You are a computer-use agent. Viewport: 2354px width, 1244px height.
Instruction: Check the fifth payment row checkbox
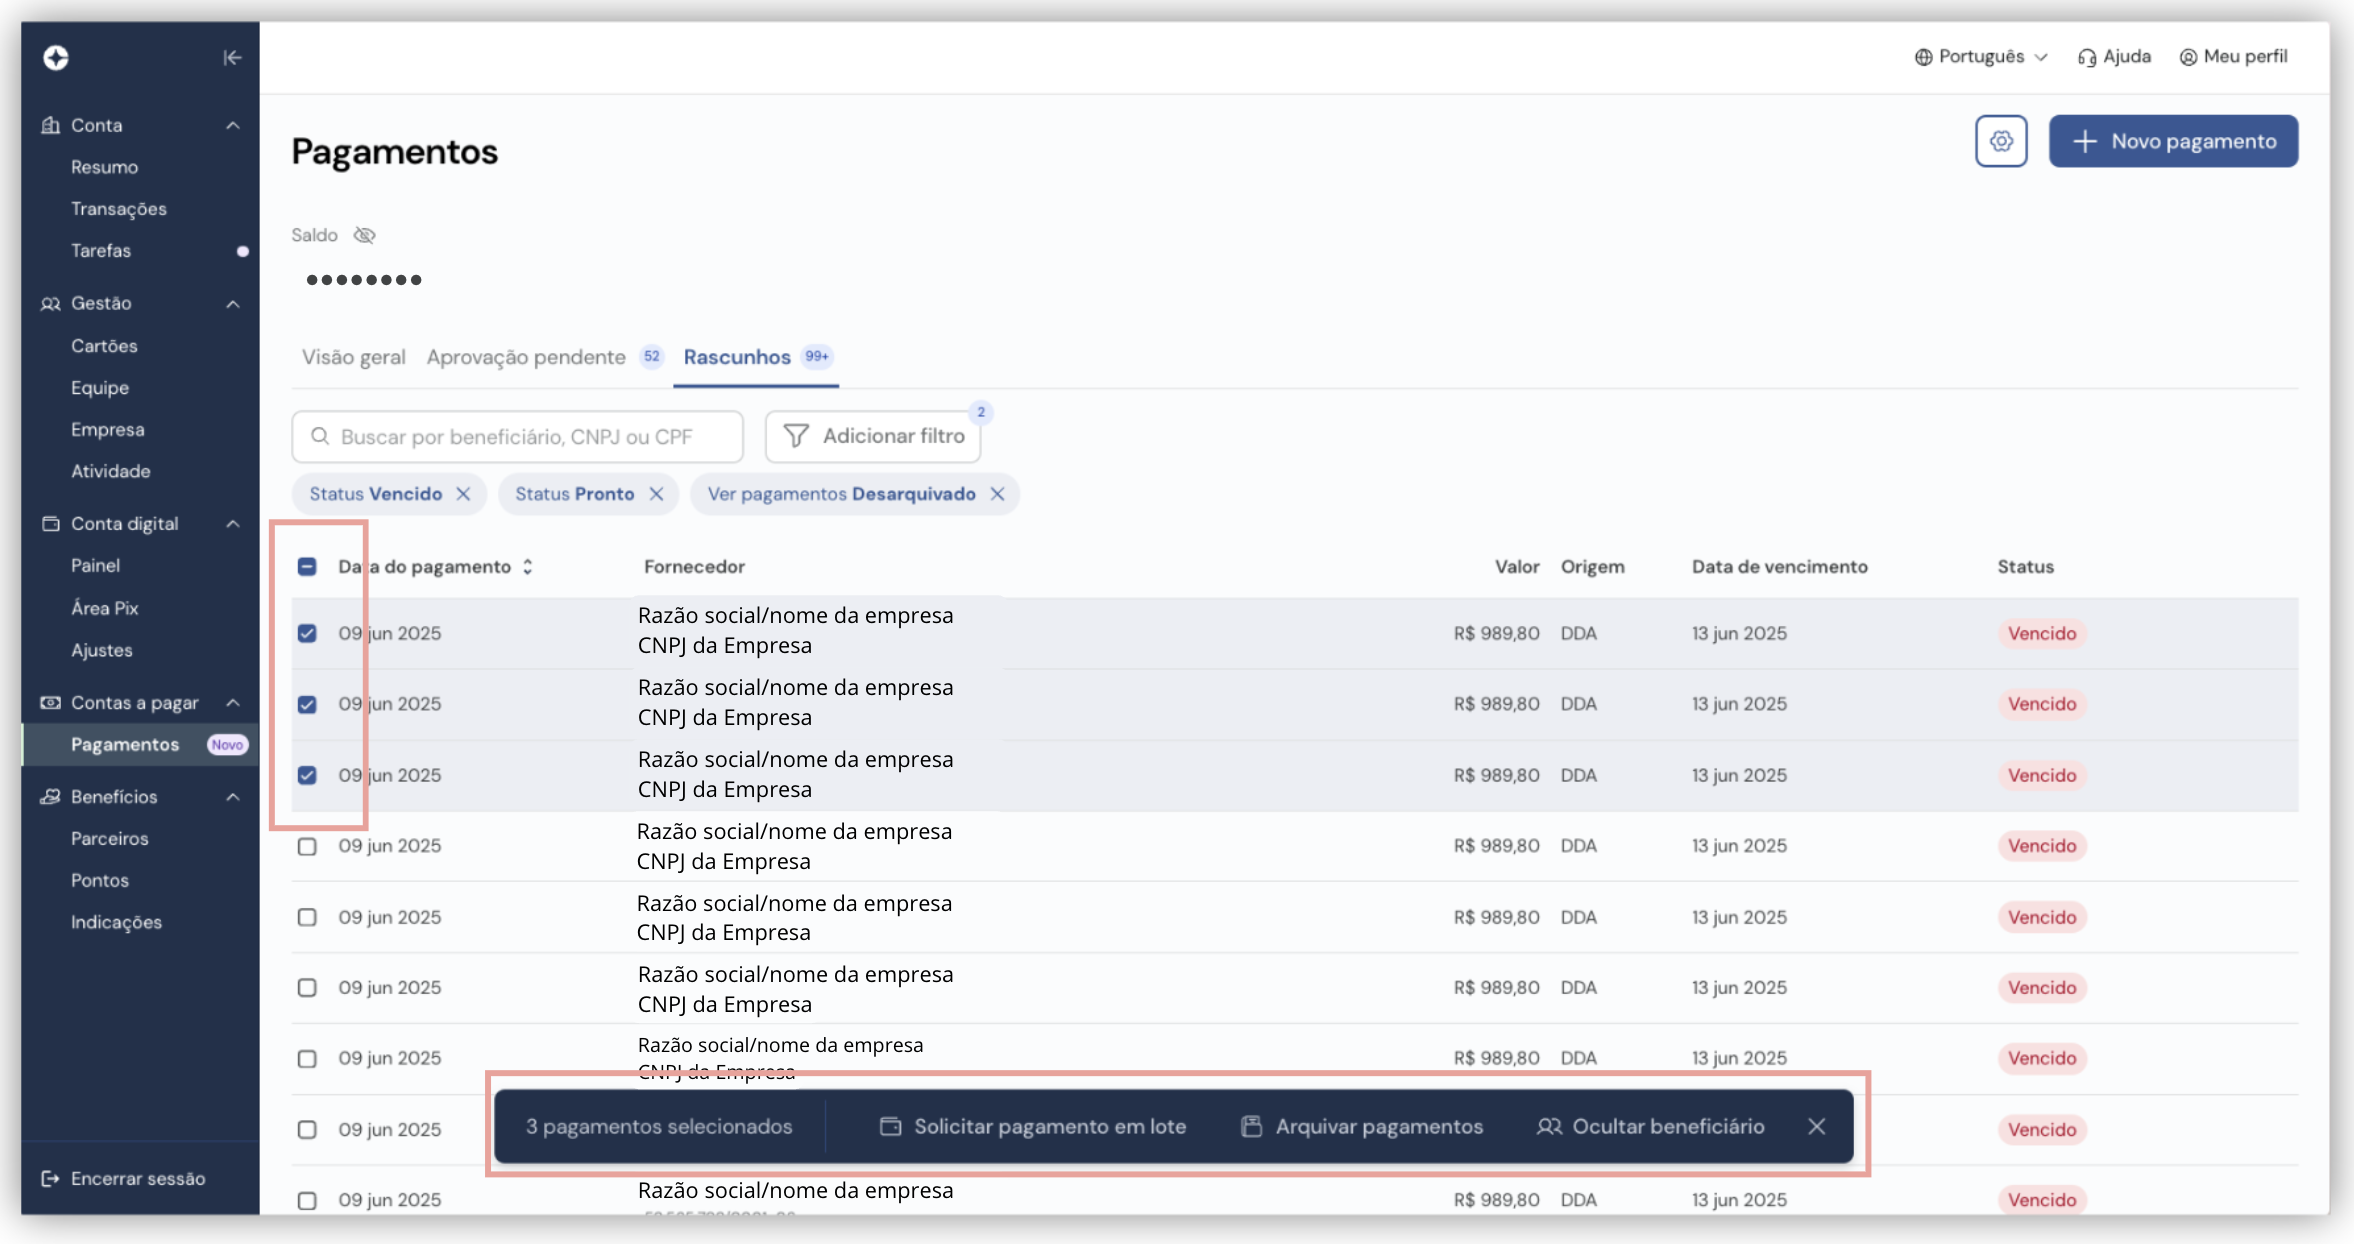click(307, 917)
